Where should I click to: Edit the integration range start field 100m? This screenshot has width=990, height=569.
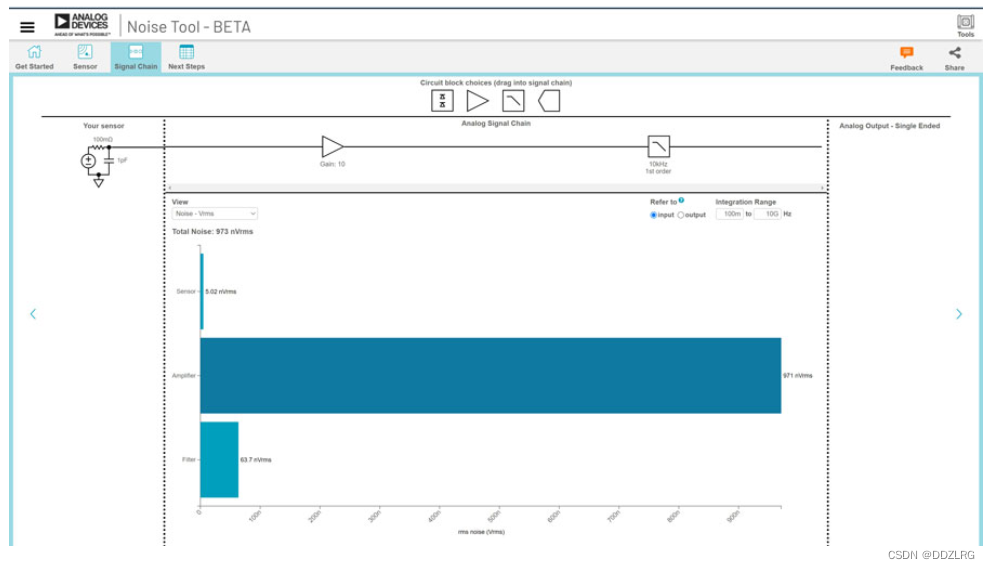coord(729,214)
